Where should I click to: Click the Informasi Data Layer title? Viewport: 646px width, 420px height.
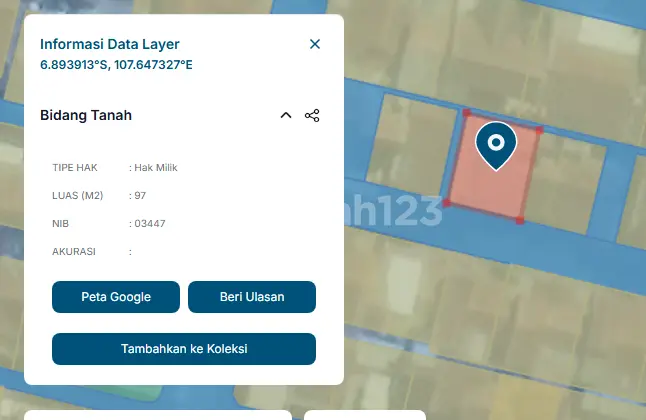coord(110,44)
